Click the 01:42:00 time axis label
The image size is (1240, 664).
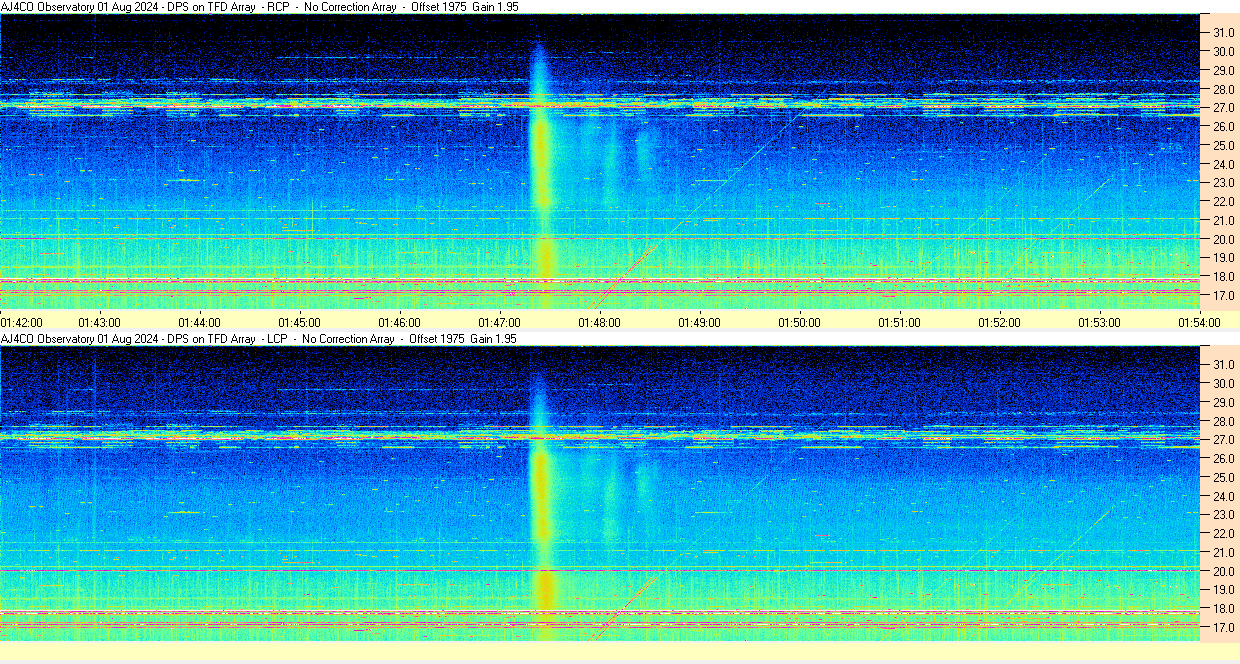click(21, 322)
